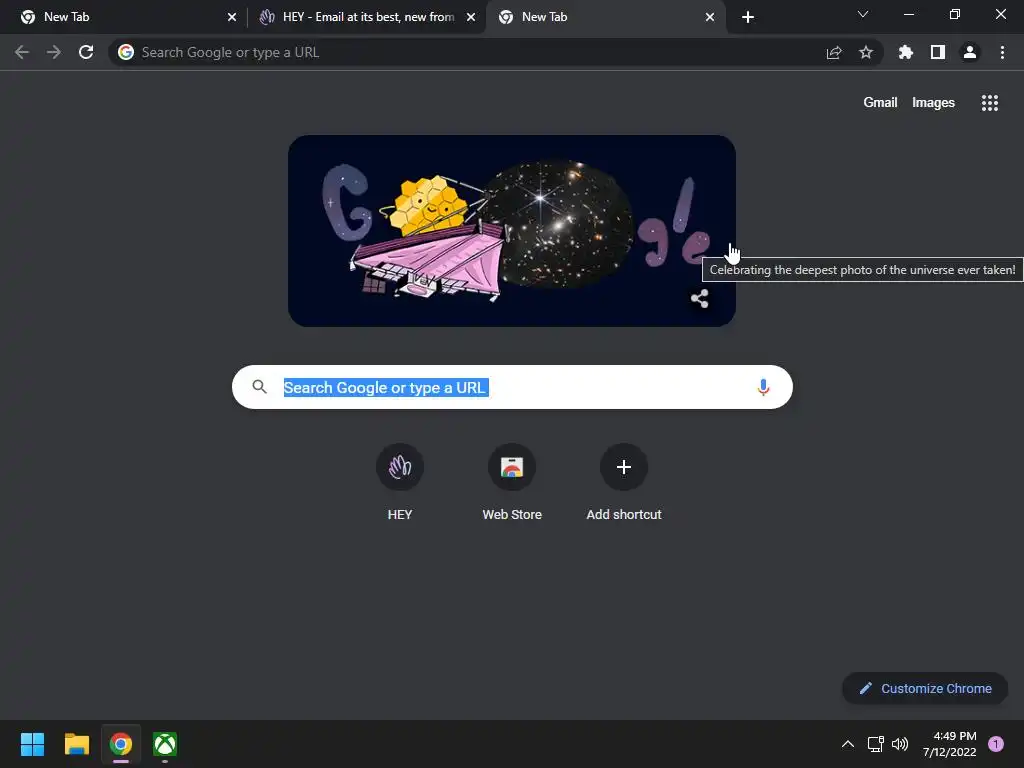
Task: Open the Gmail link
Action: (880, 103)
